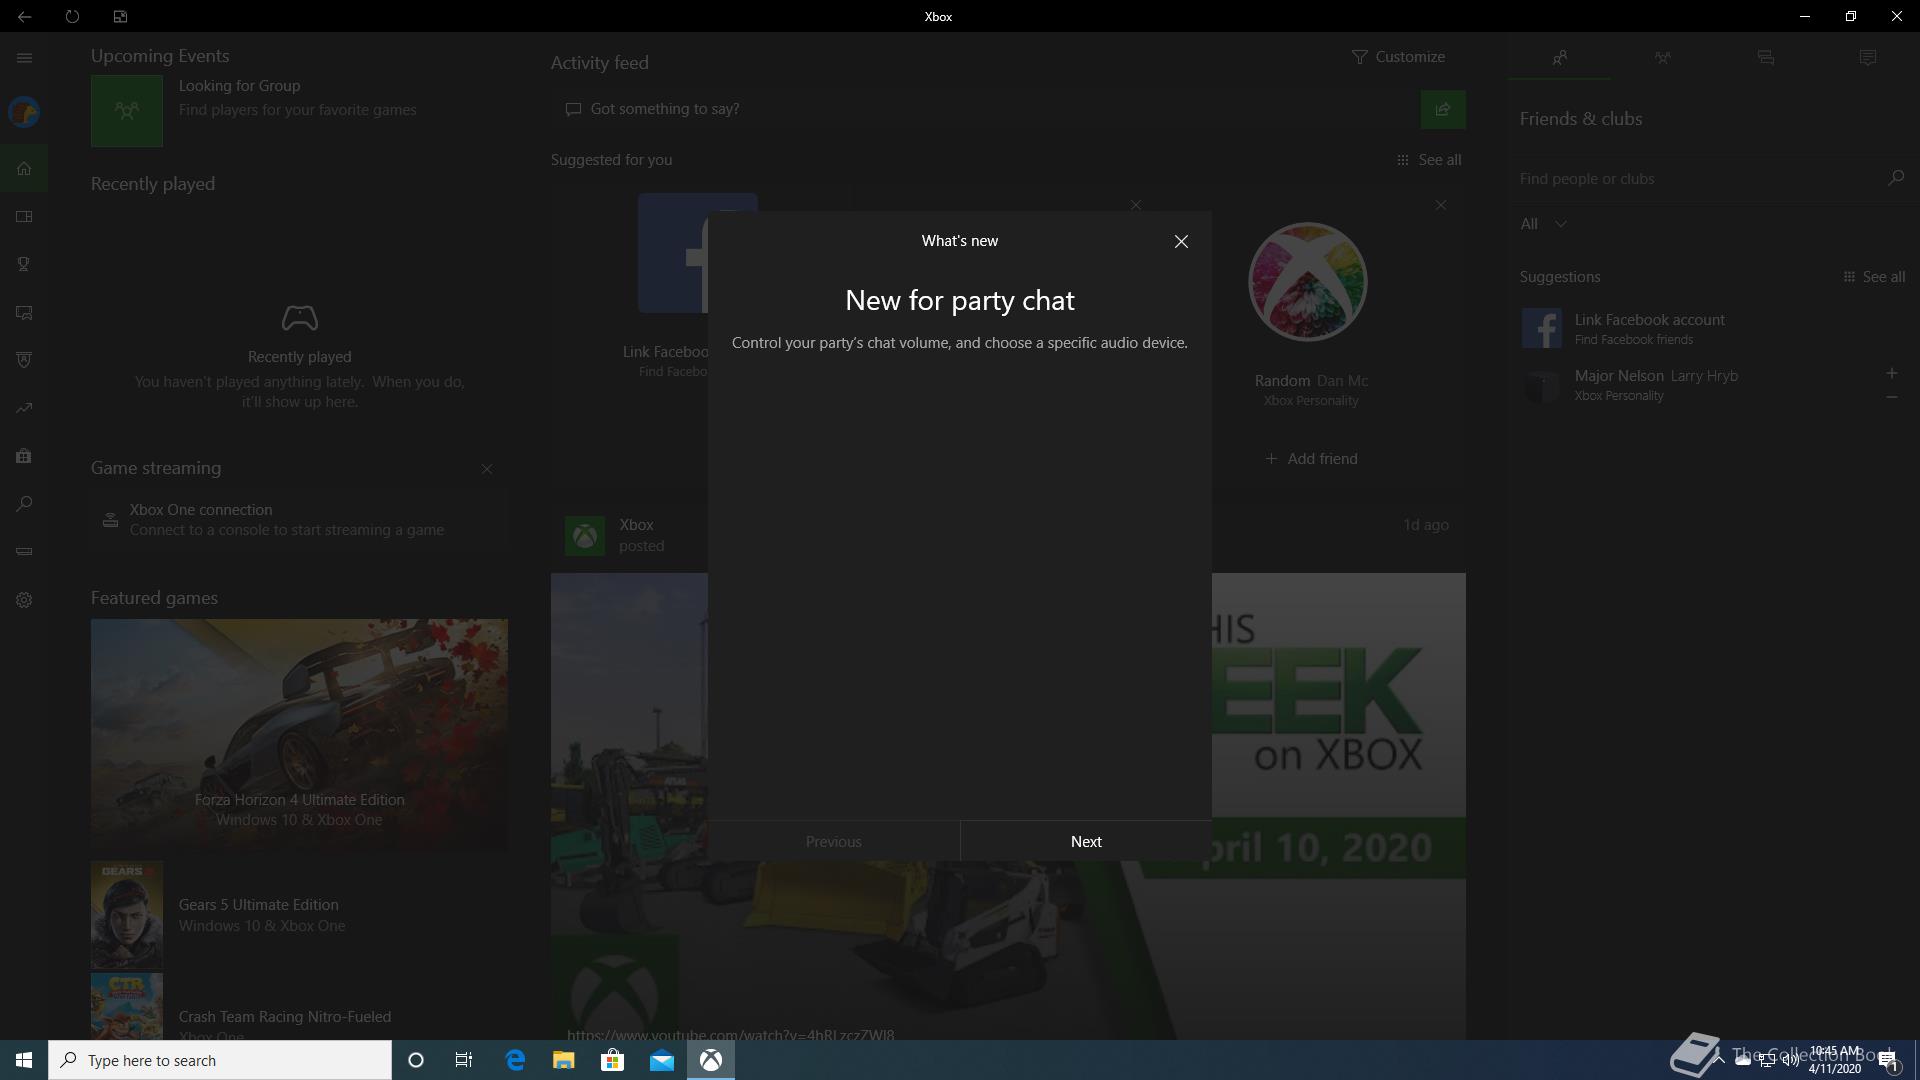Switch to Friends tab icon
1920x1080 pixels.
click(1559, 58)
